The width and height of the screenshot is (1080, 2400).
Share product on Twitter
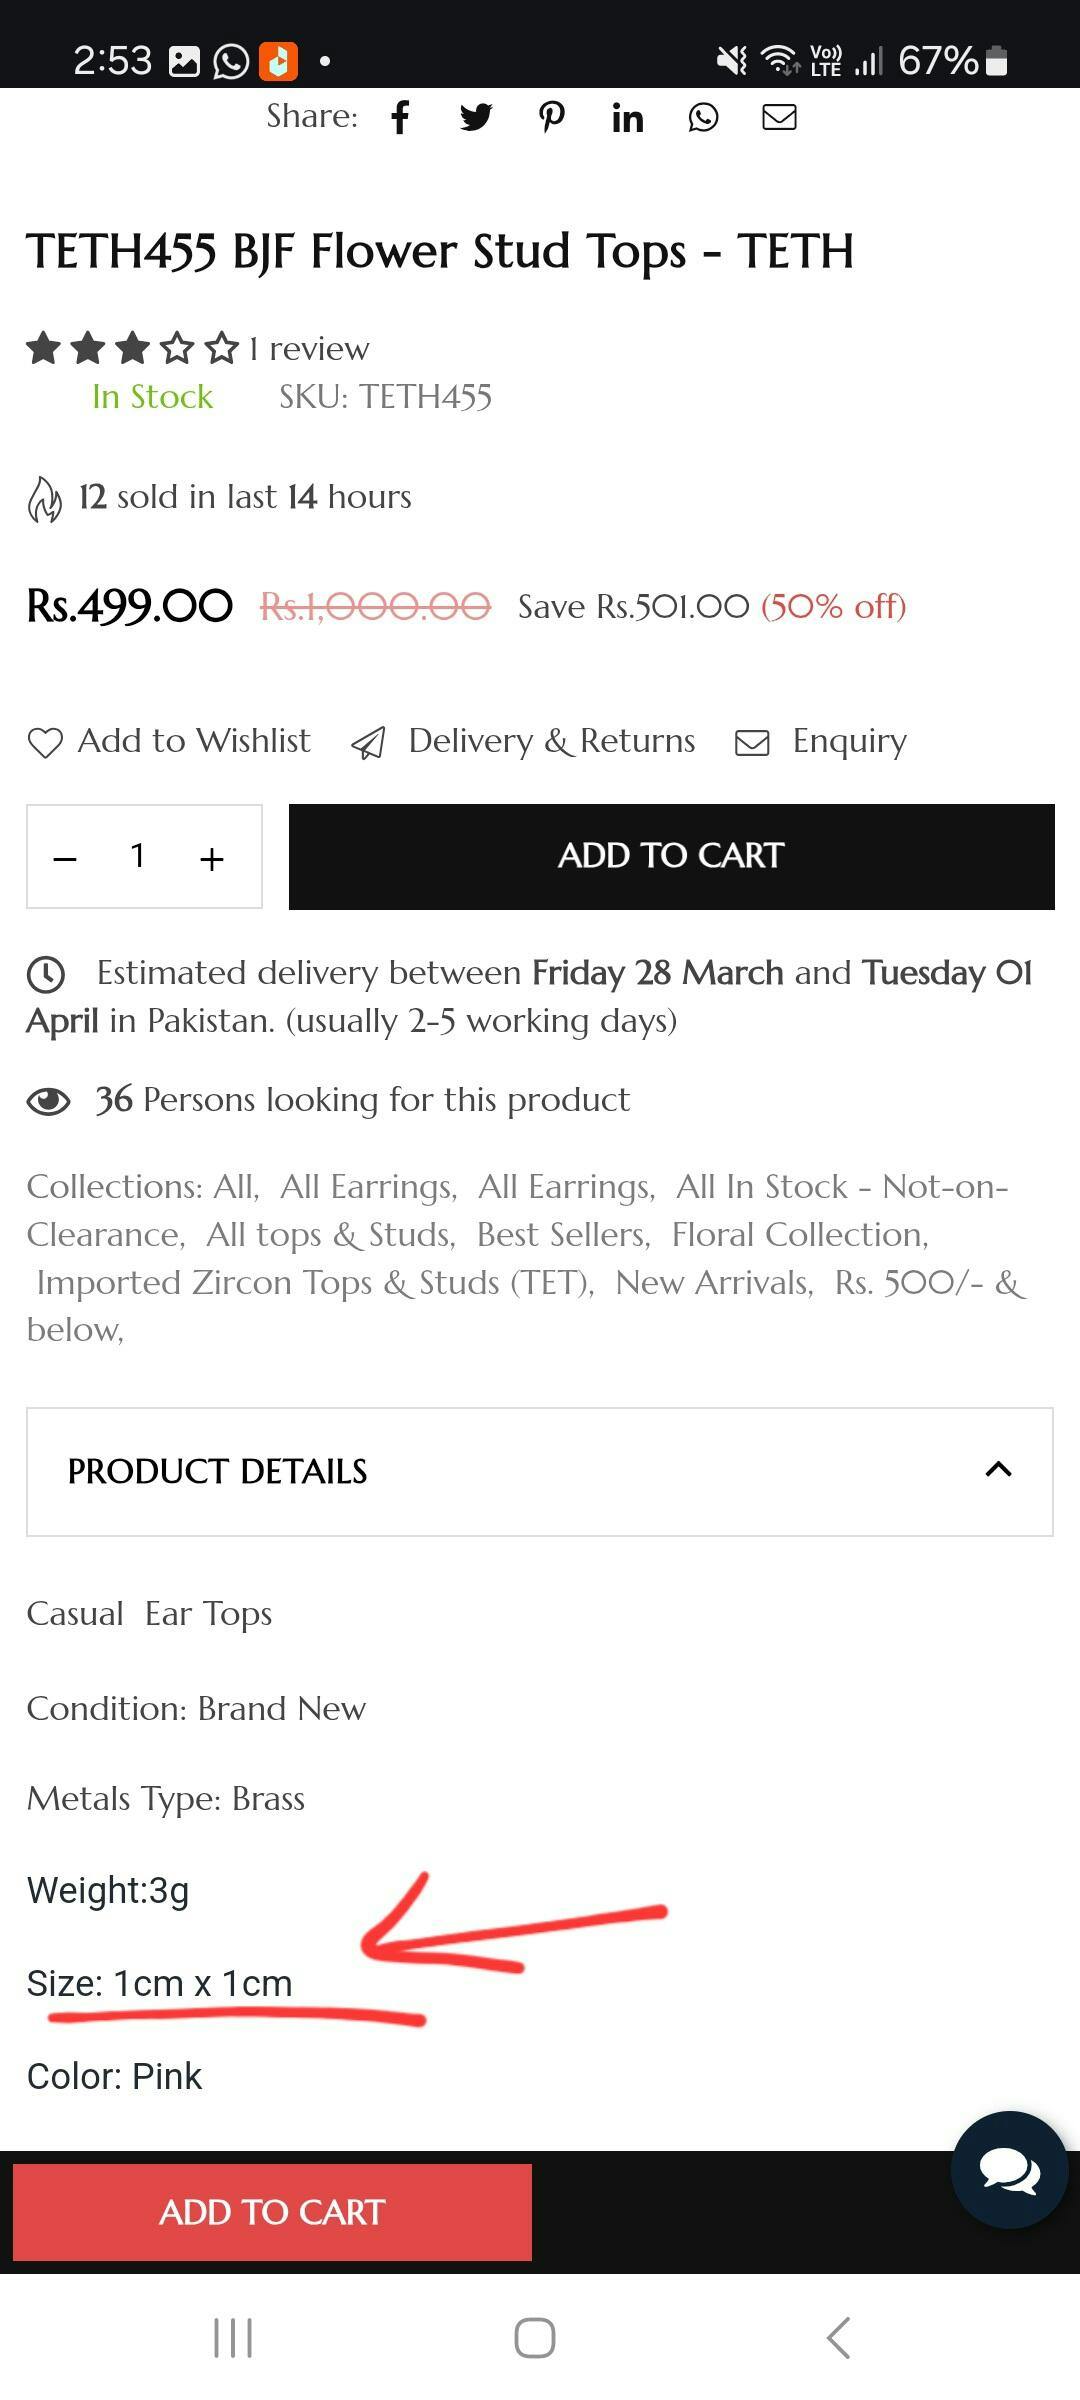click(476, 118)
